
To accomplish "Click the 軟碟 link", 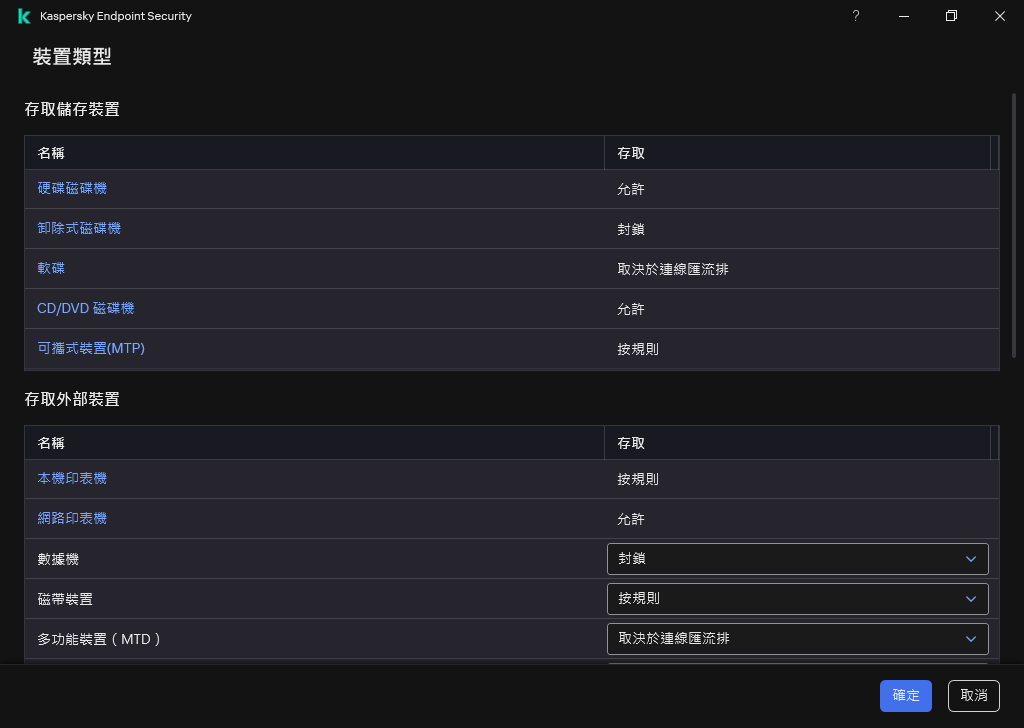I will [51, 269].
